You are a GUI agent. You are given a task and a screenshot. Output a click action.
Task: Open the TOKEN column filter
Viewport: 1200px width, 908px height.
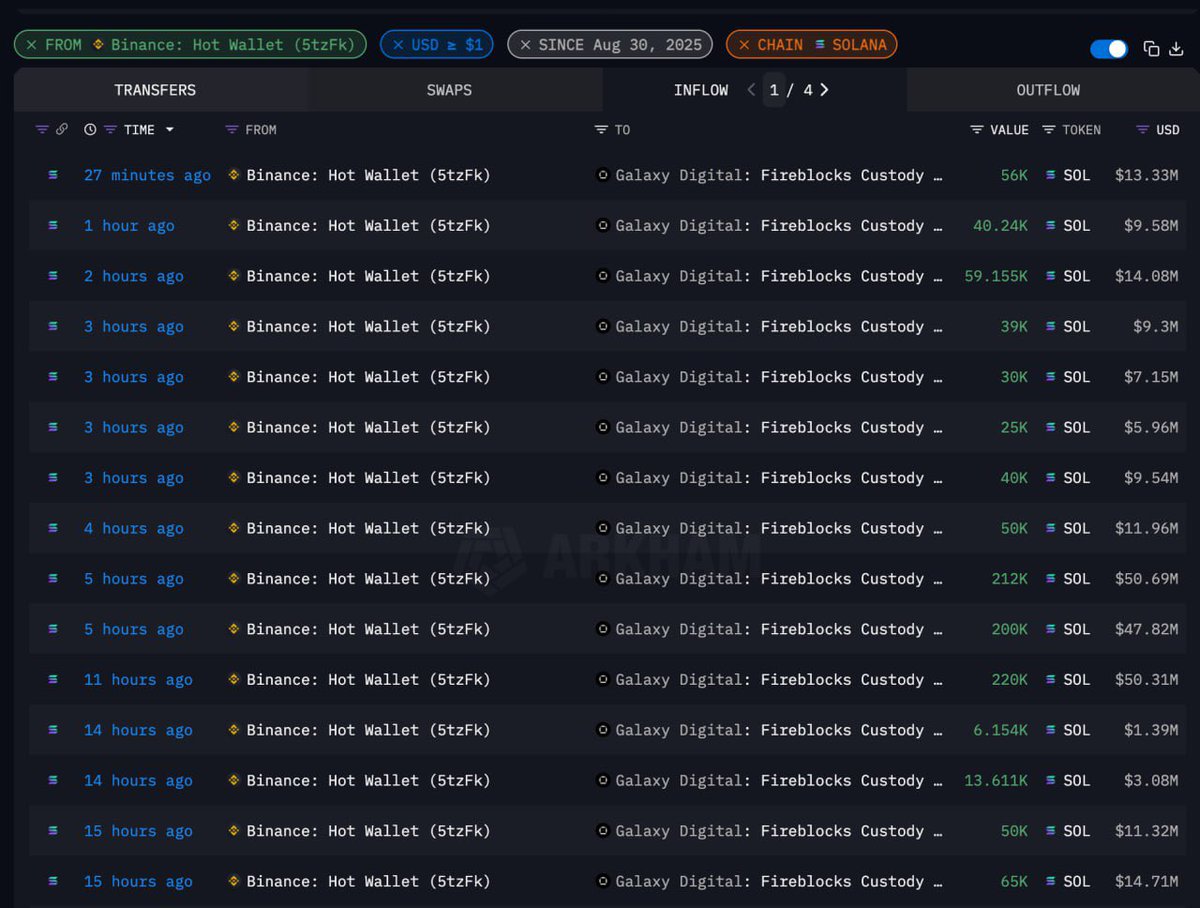(x=1049, y=130)
